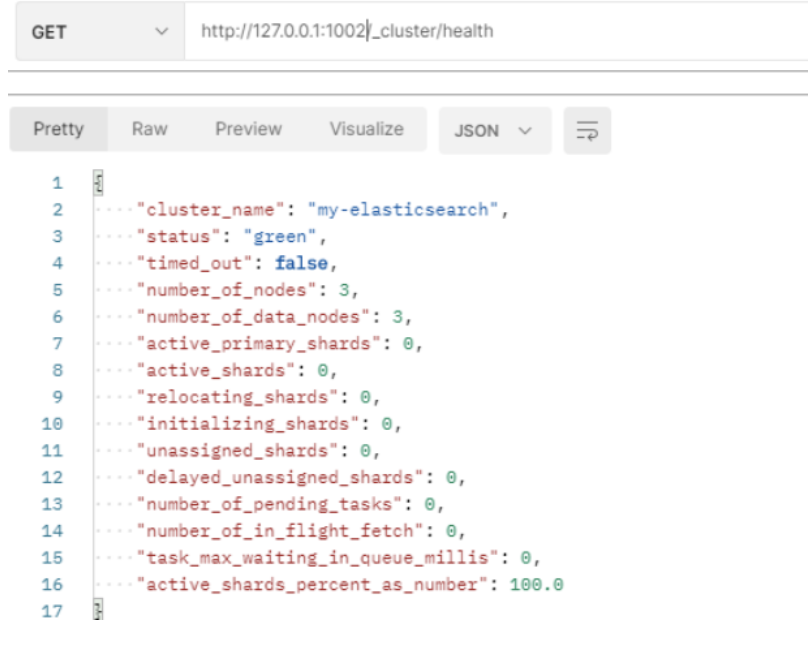Toggle the wrap lines icon

point(587,131)
